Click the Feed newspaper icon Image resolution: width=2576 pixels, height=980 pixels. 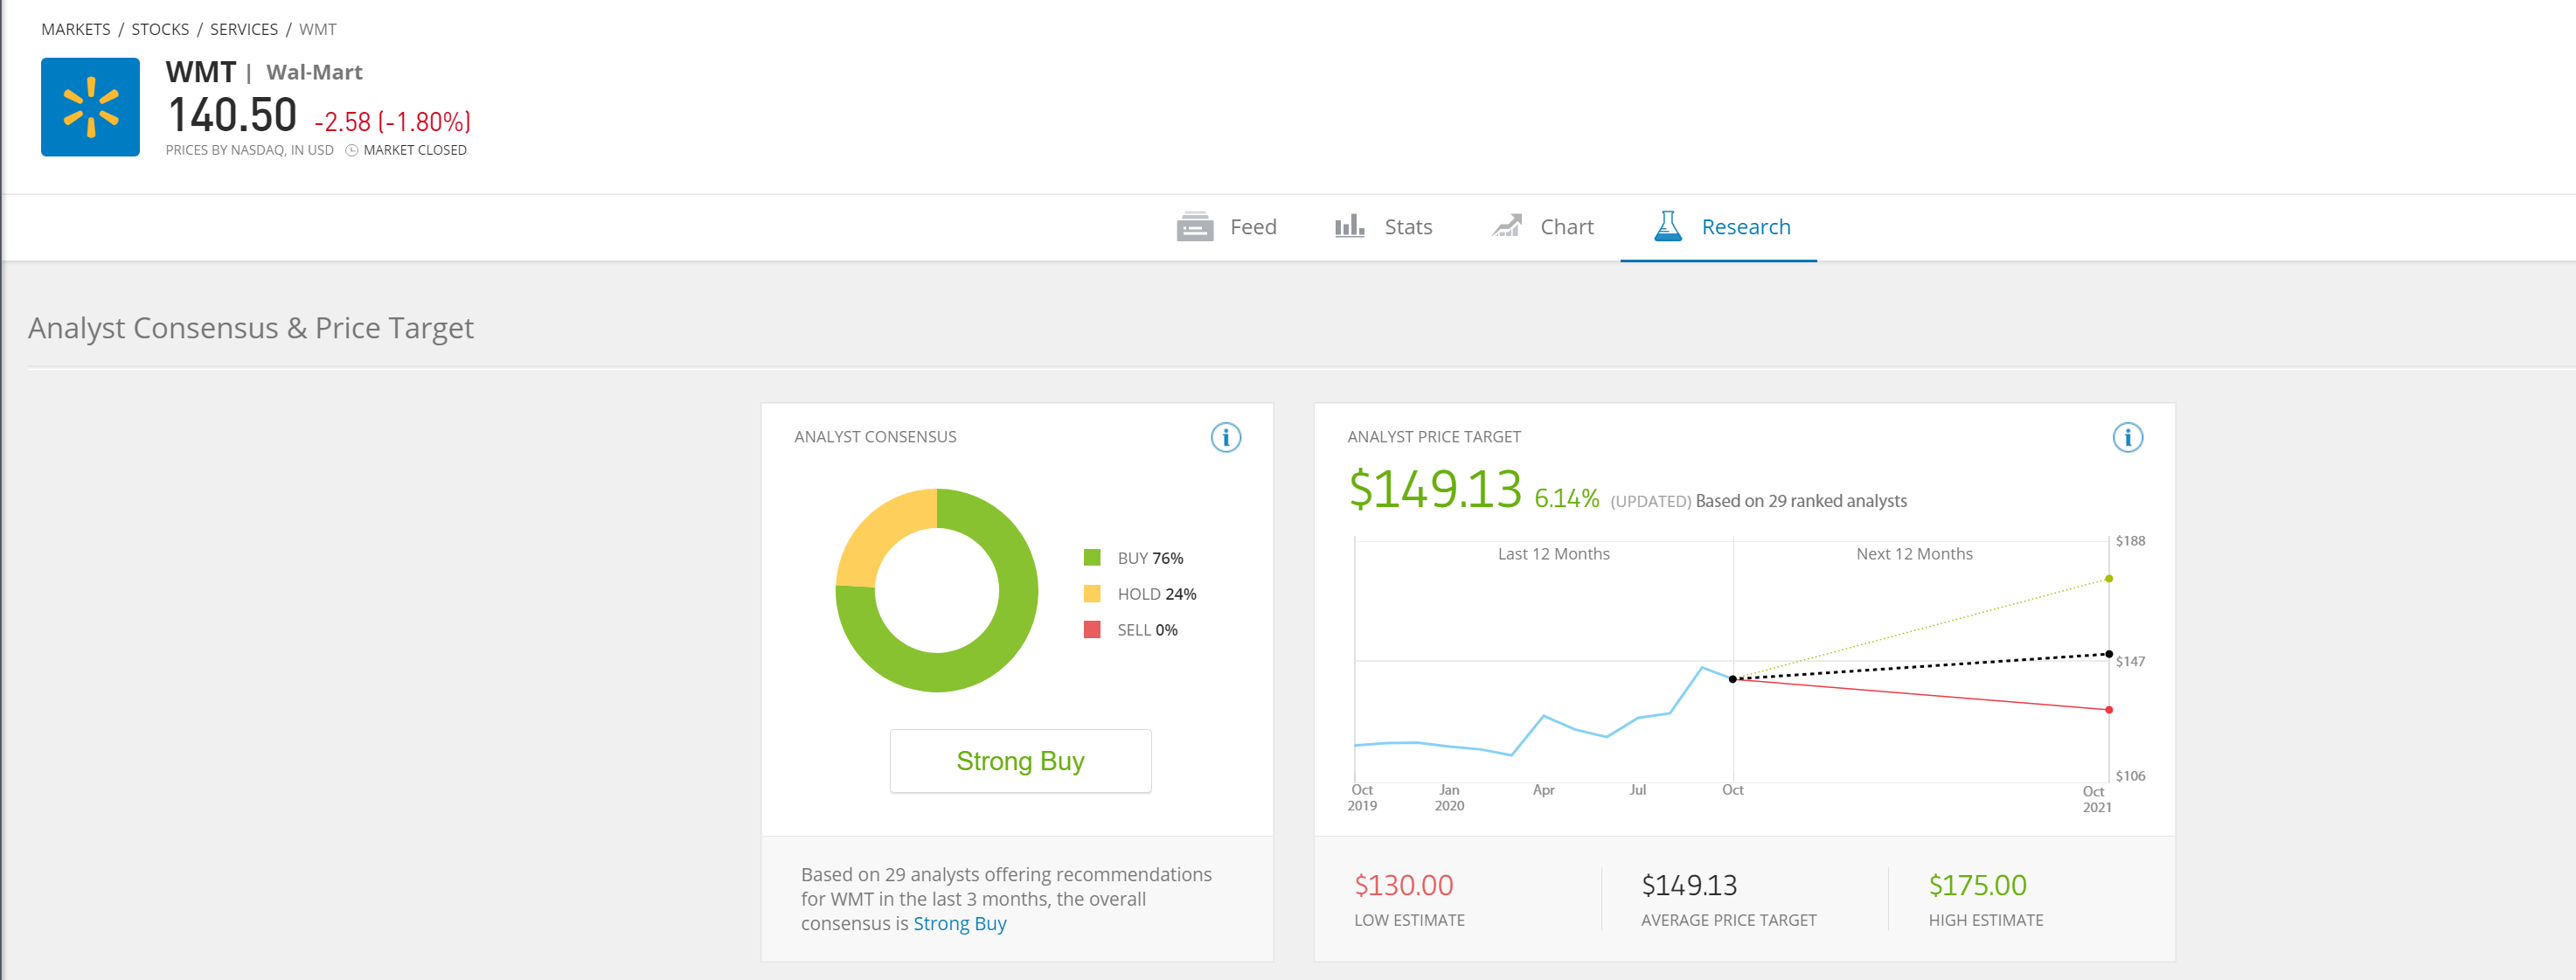click(1194, 227)
